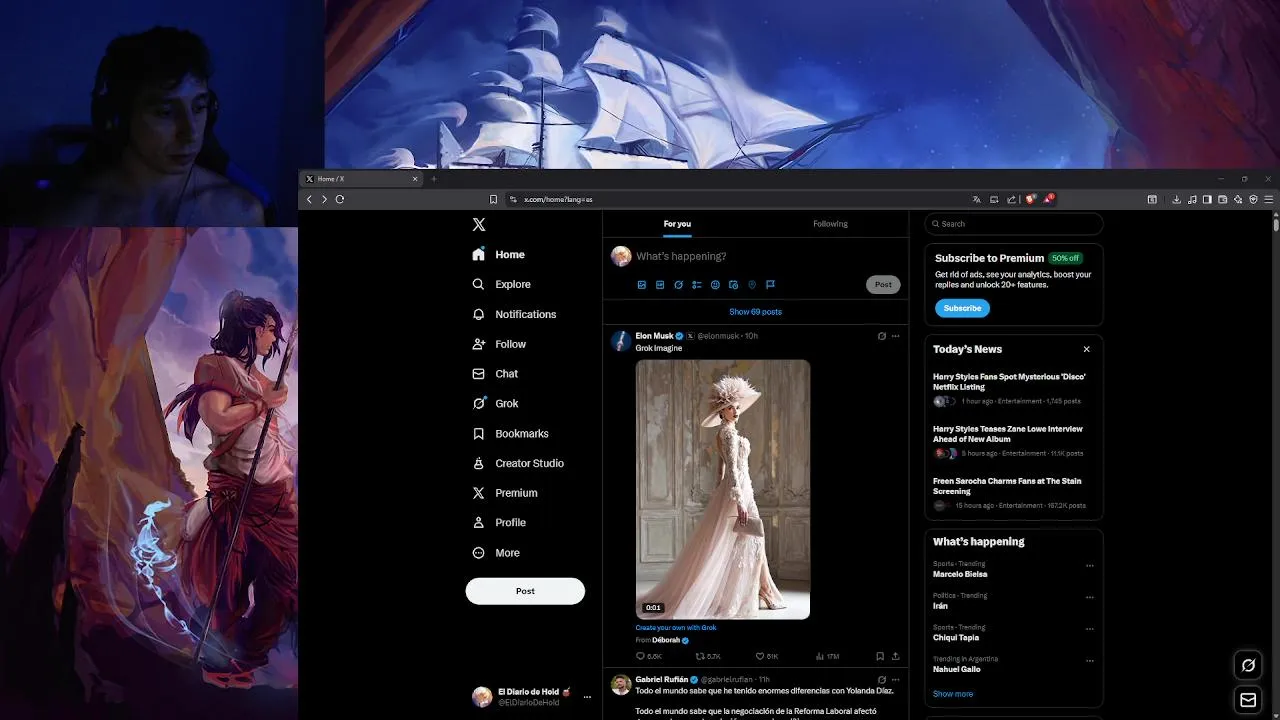1280x720 pixels.
Task: Open more options on Gabriel Rufián post
Action: 895,680
